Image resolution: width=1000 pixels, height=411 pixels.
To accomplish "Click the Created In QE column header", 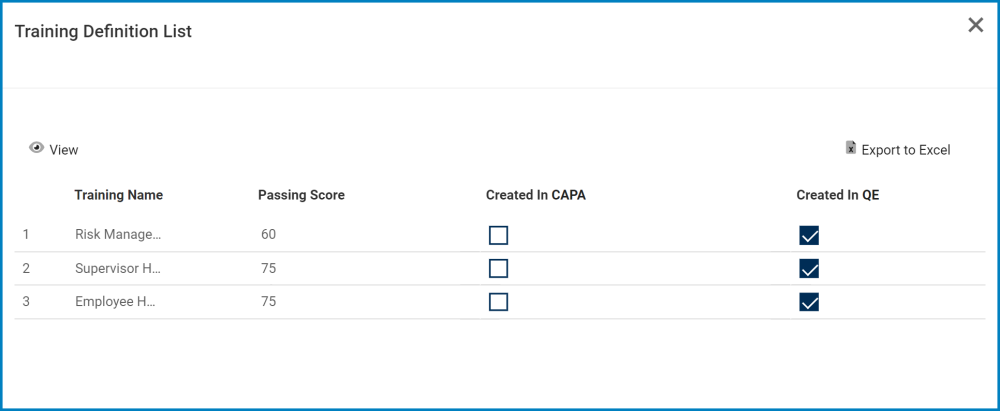I will [x=837, y=195].
